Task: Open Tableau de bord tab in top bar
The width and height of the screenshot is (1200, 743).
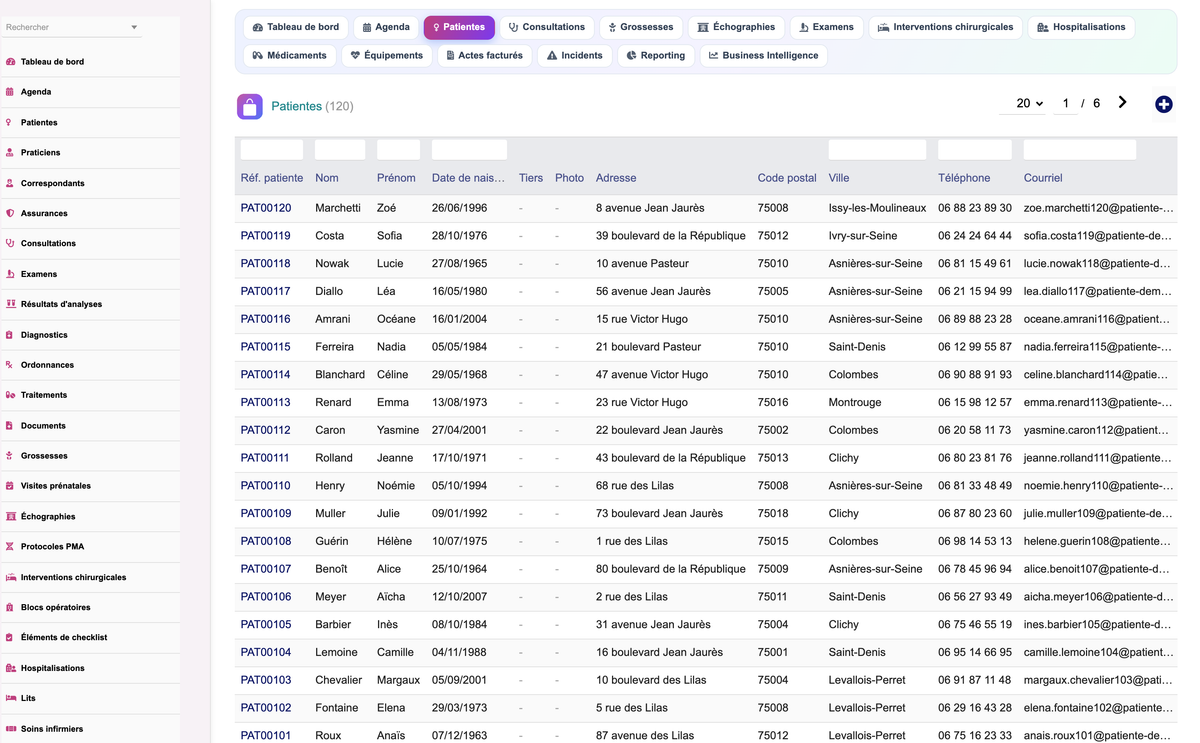Action: click(296, 27)
